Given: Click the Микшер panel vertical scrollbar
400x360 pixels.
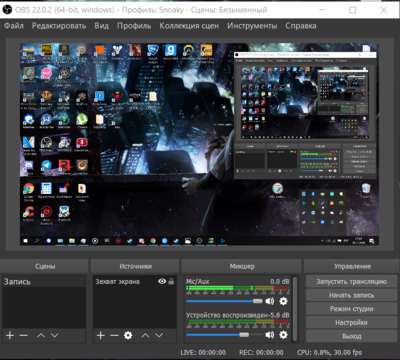Looking at the screenshot, I should tap(295, 309).
